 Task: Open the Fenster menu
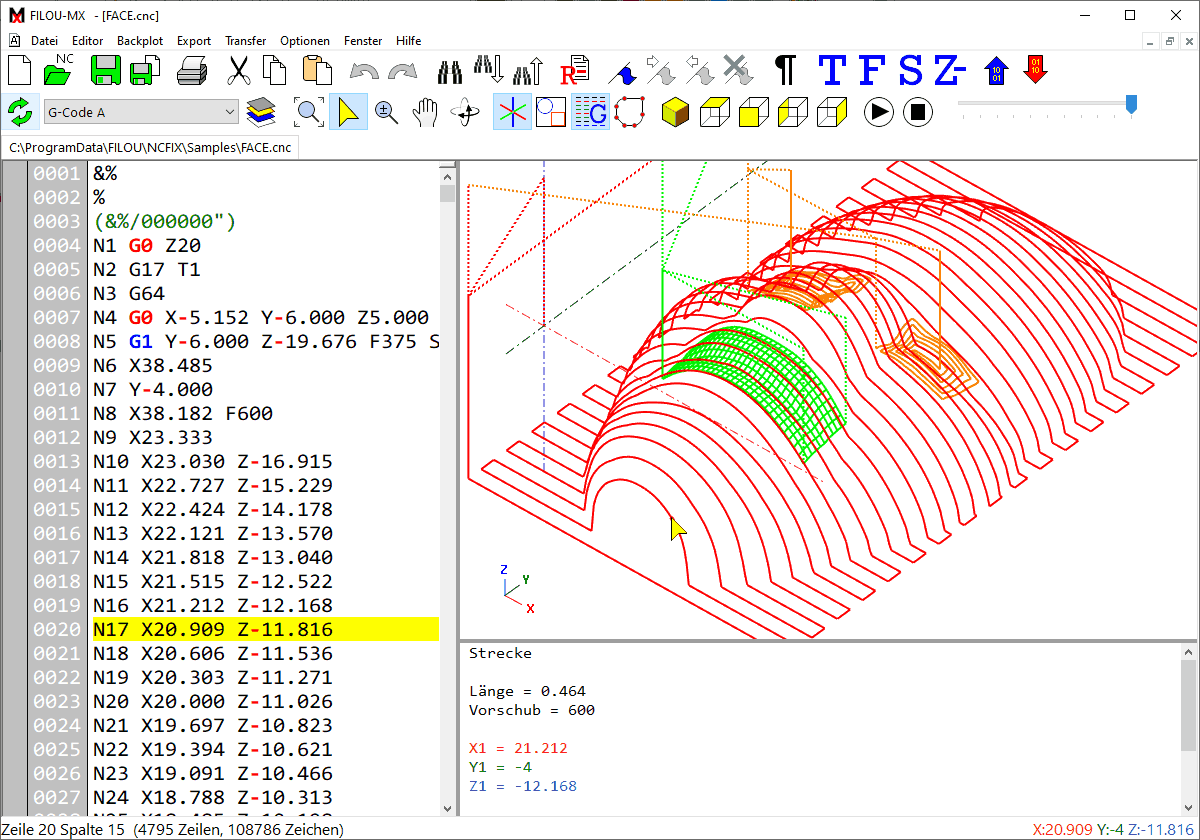[363, 41]
